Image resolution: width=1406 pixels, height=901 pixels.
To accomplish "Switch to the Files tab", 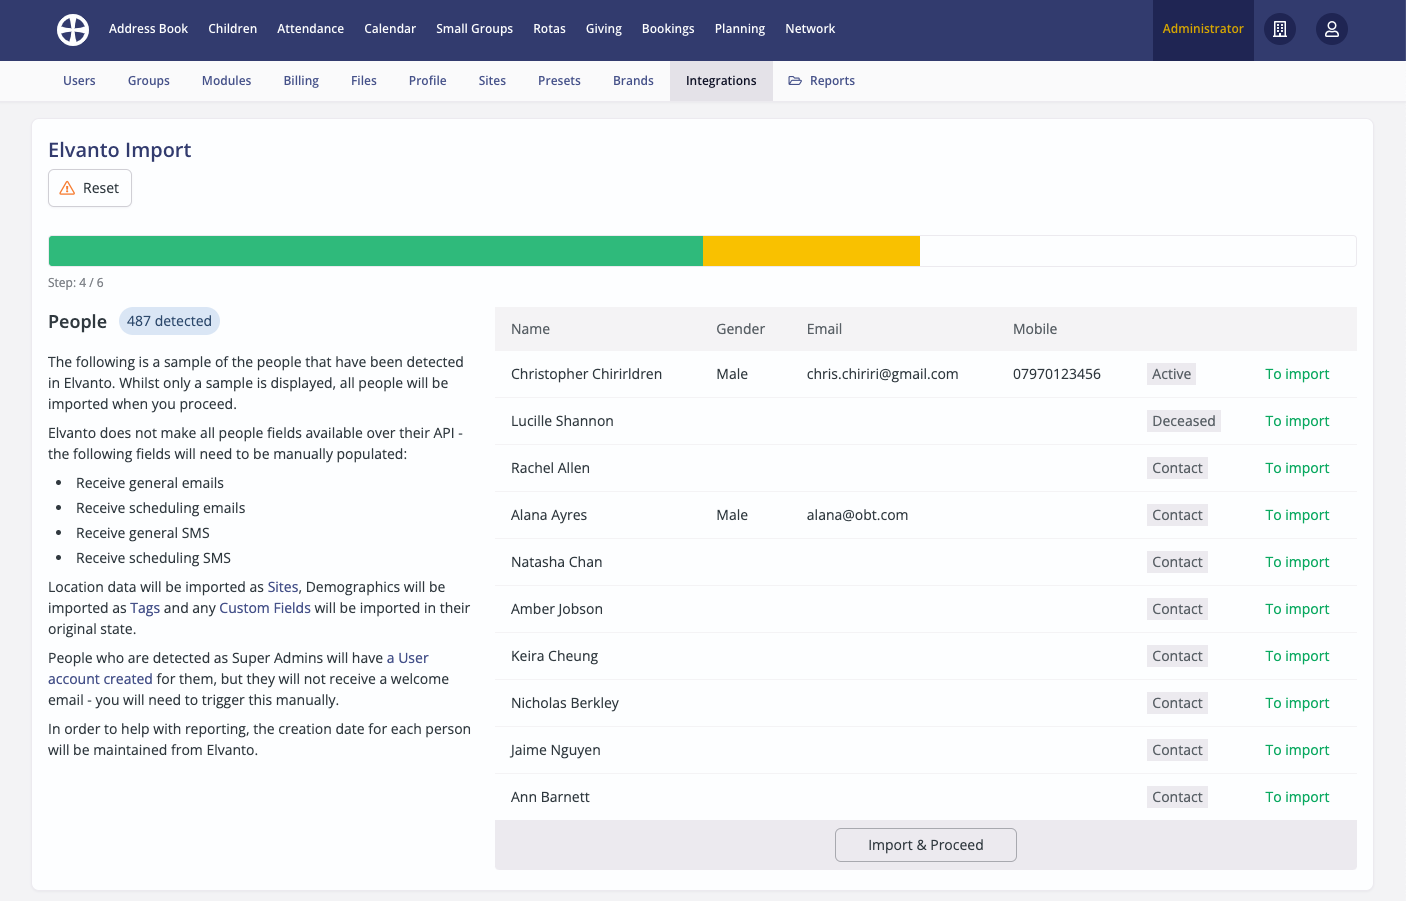I will click(364, 81).
